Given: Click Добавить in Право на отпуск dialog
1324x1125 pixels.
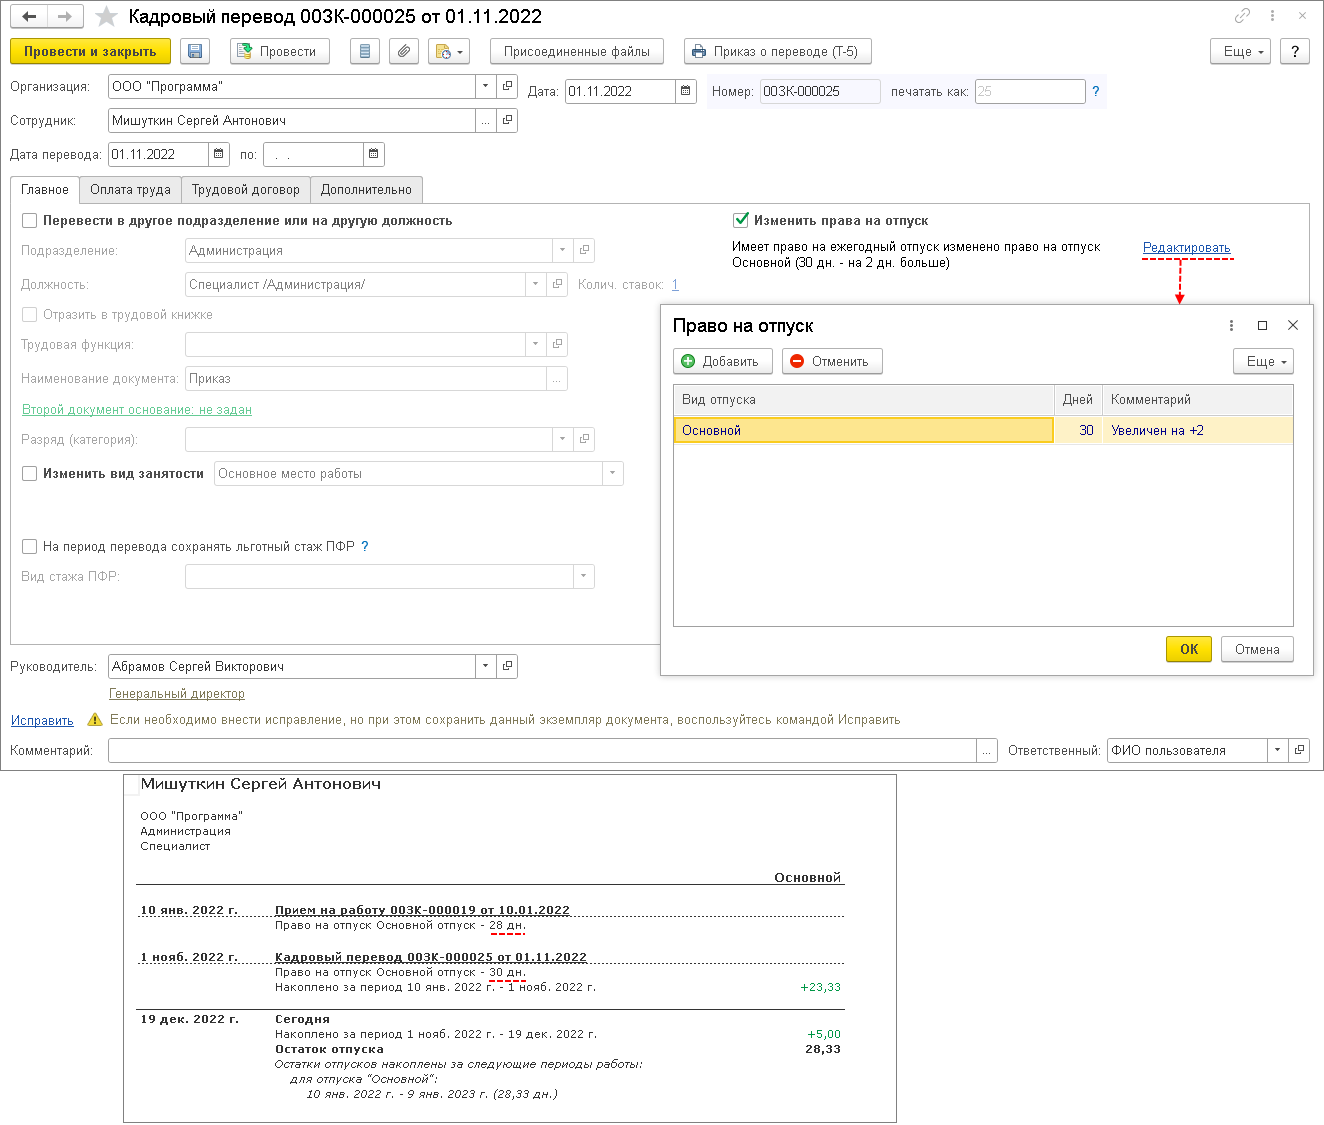Looking at the screenshot, I should pyautogui.click(x=723, y=361).
